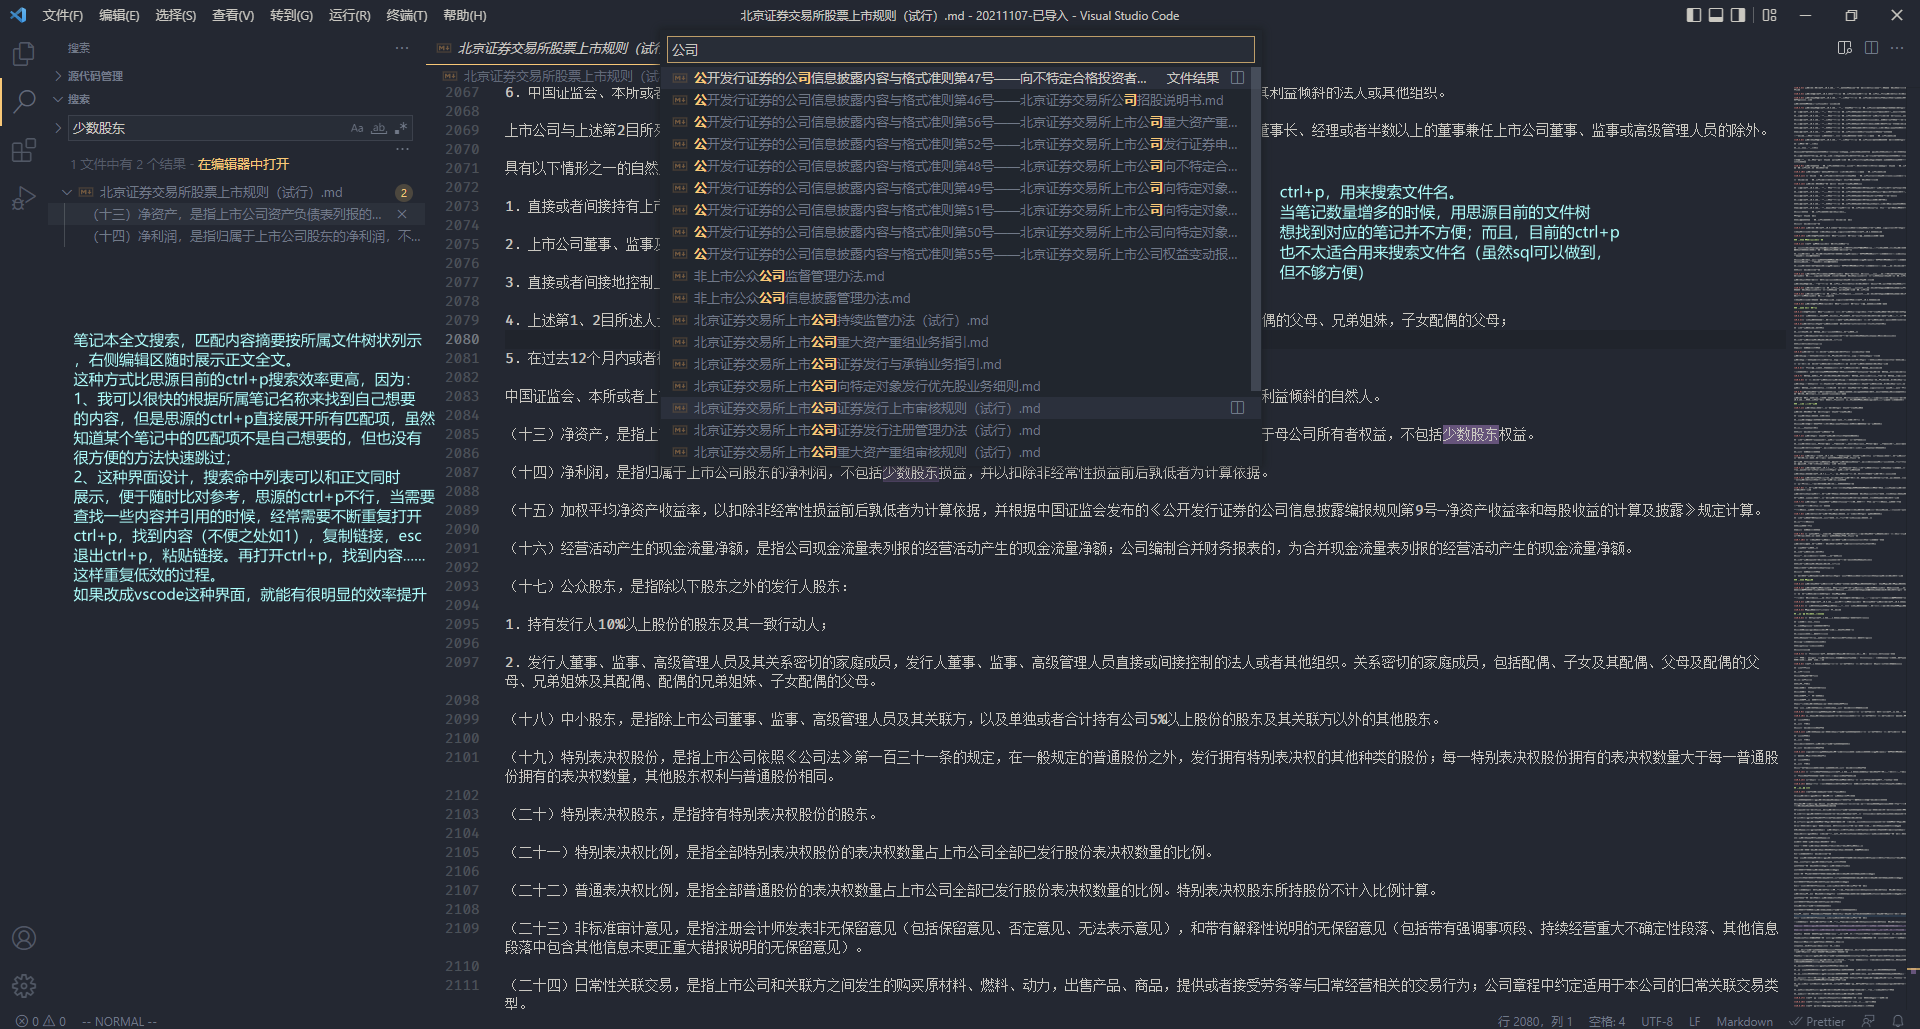Click the quick-open input containing 公司
Screen dimensions: 1920x1029
tap(960, 49)
